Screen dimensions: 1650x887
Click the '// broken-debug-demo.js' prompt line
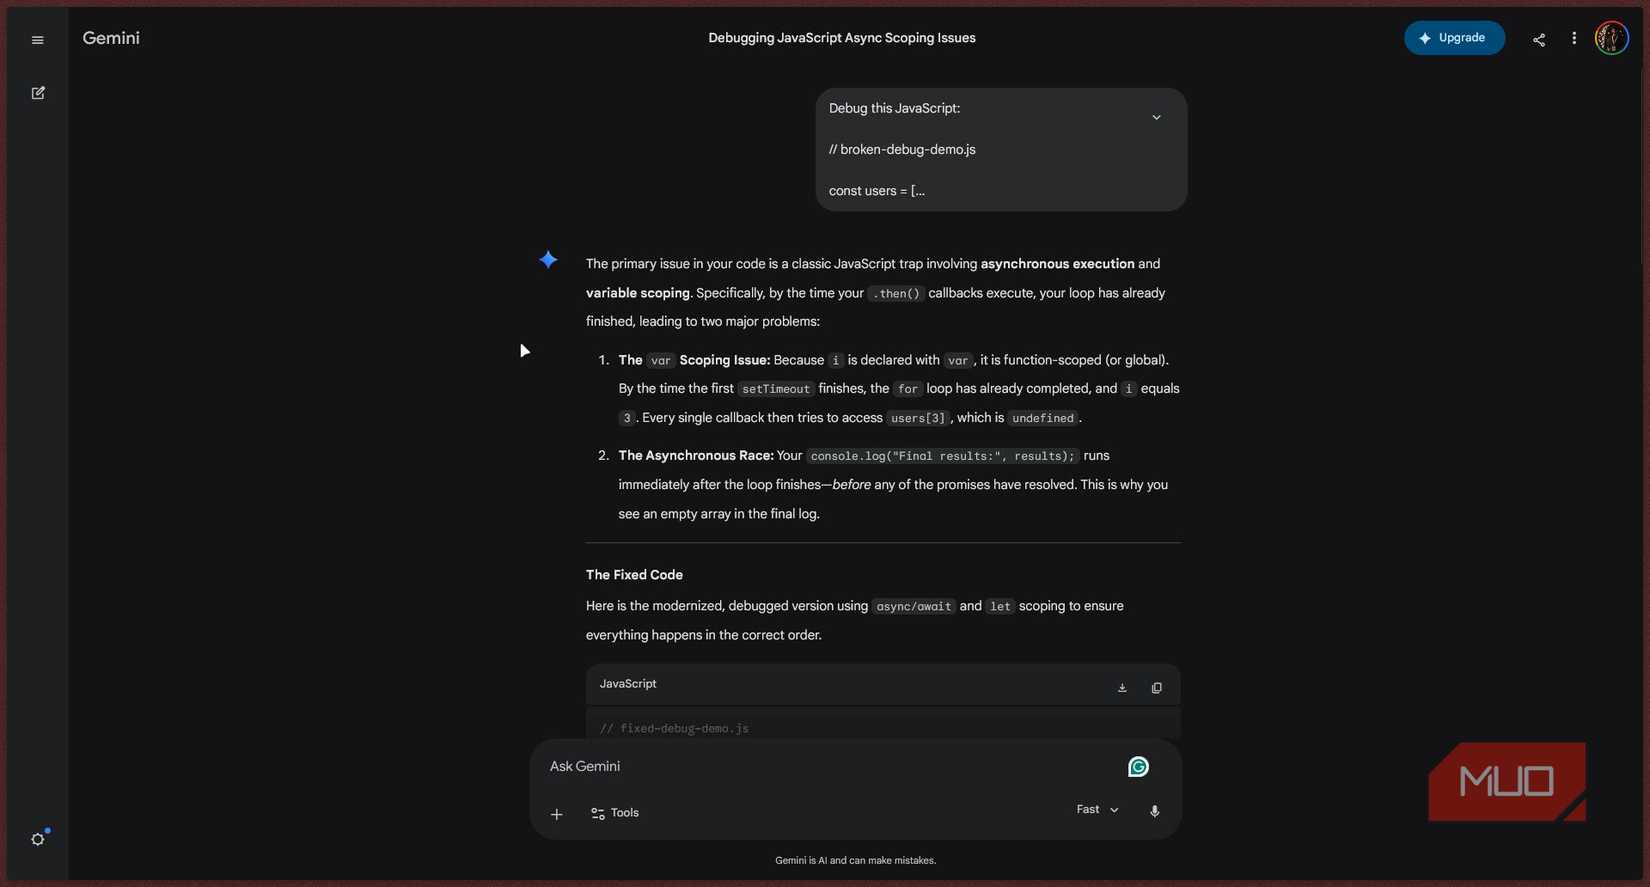click(x=902, y=150)
